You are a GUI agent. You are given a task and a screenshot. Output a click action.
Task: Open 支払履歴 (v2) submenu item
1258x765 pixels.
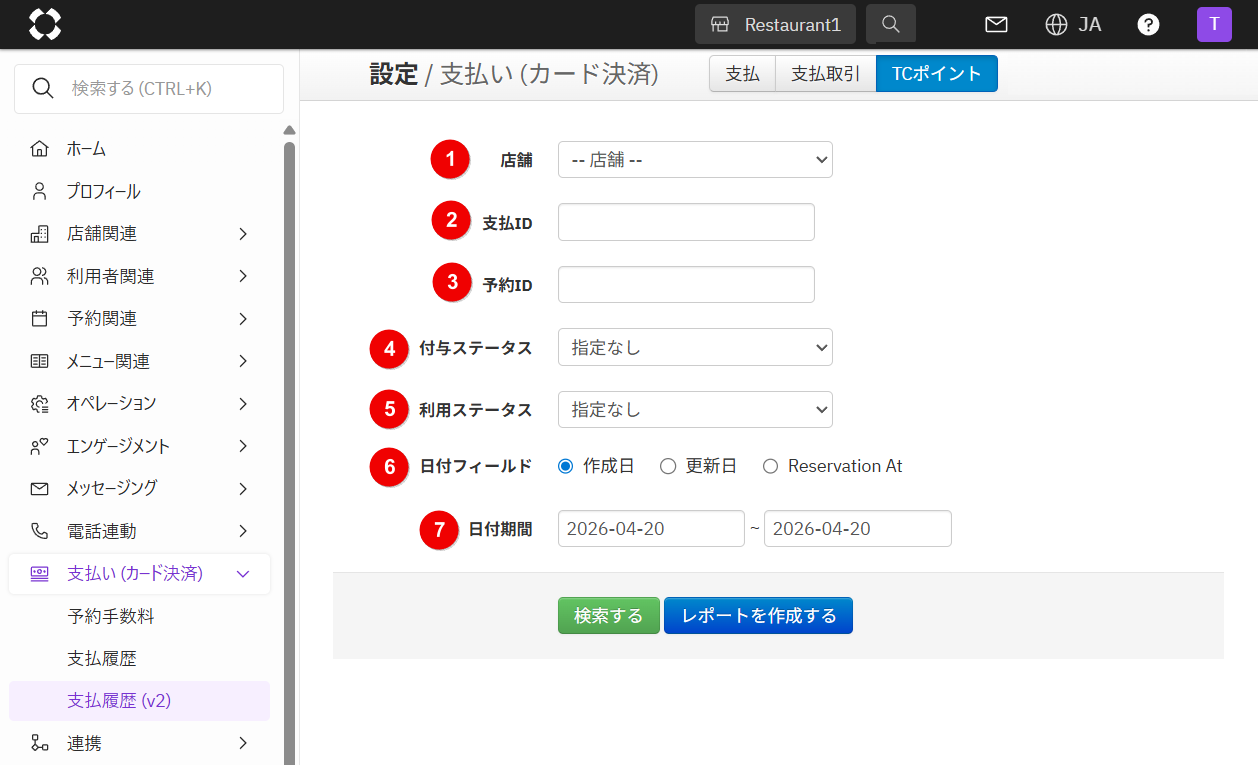140,701
